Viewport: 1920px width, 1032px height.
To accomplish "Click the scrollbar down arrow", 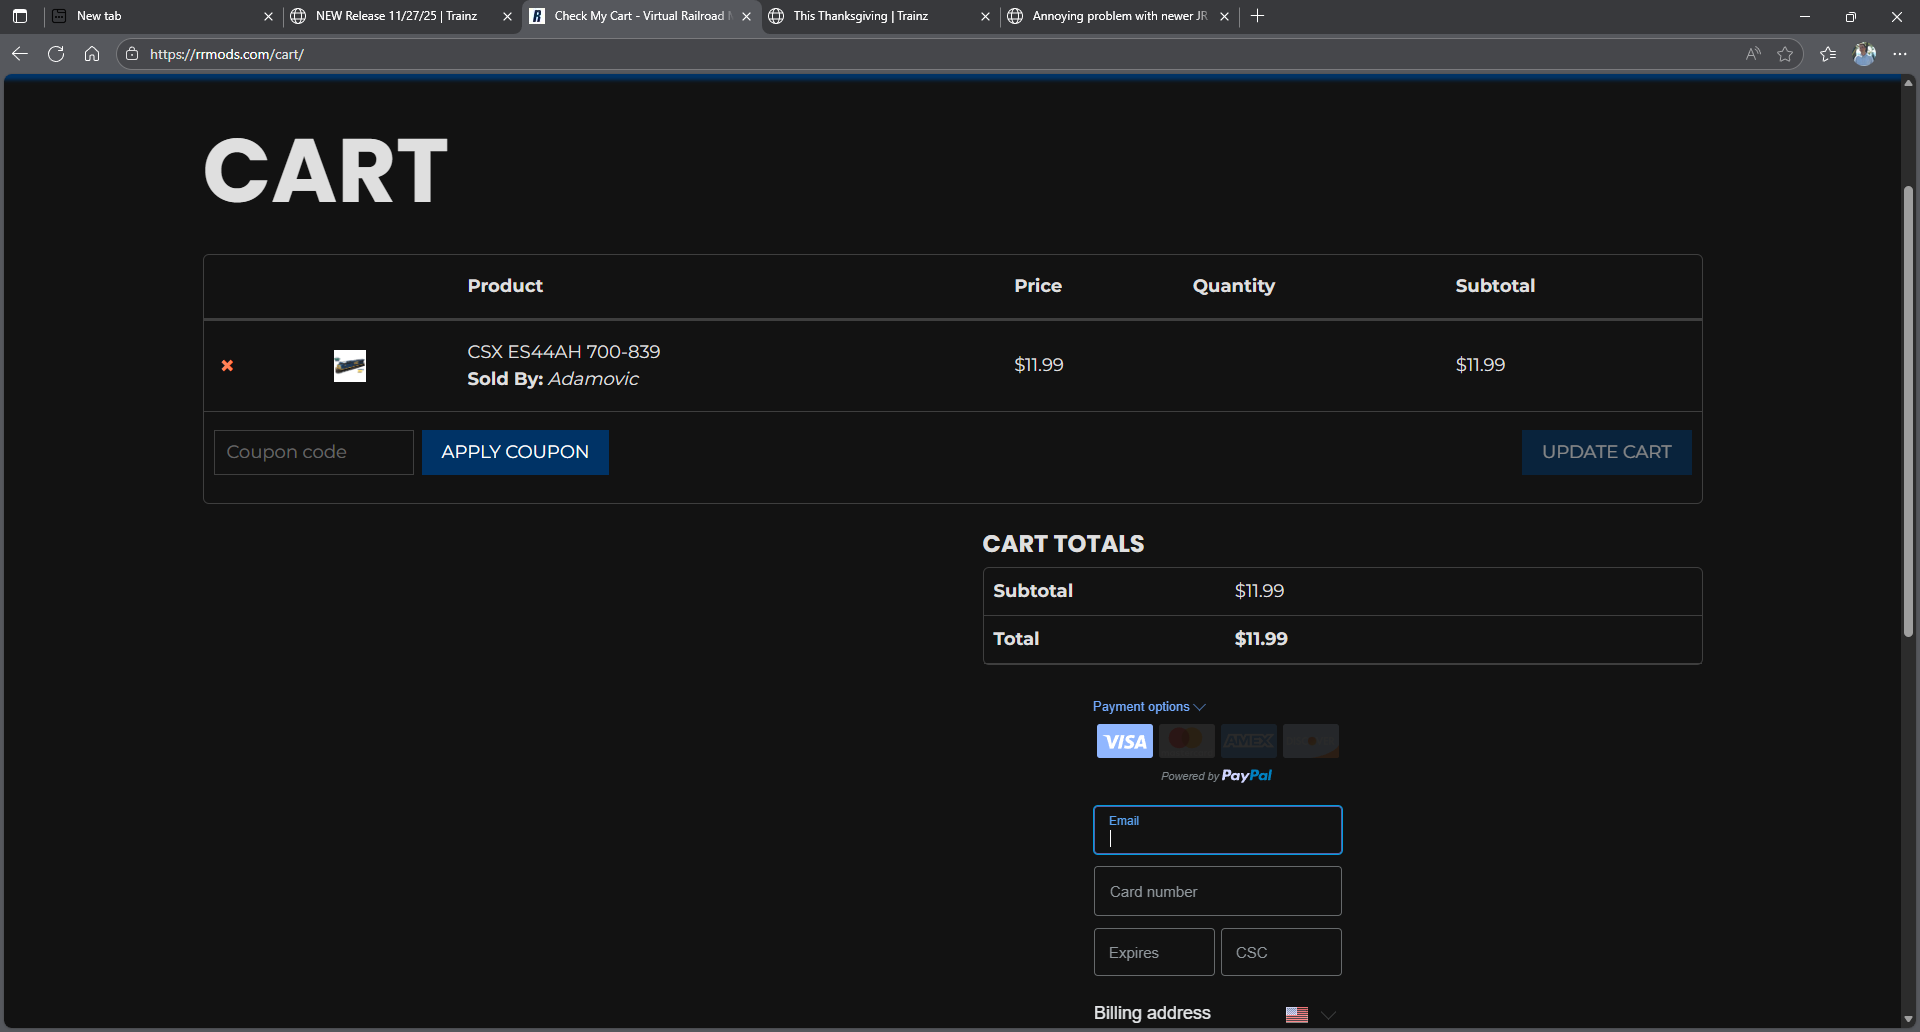I will pyautogui.click(x=1908, y=1019).
